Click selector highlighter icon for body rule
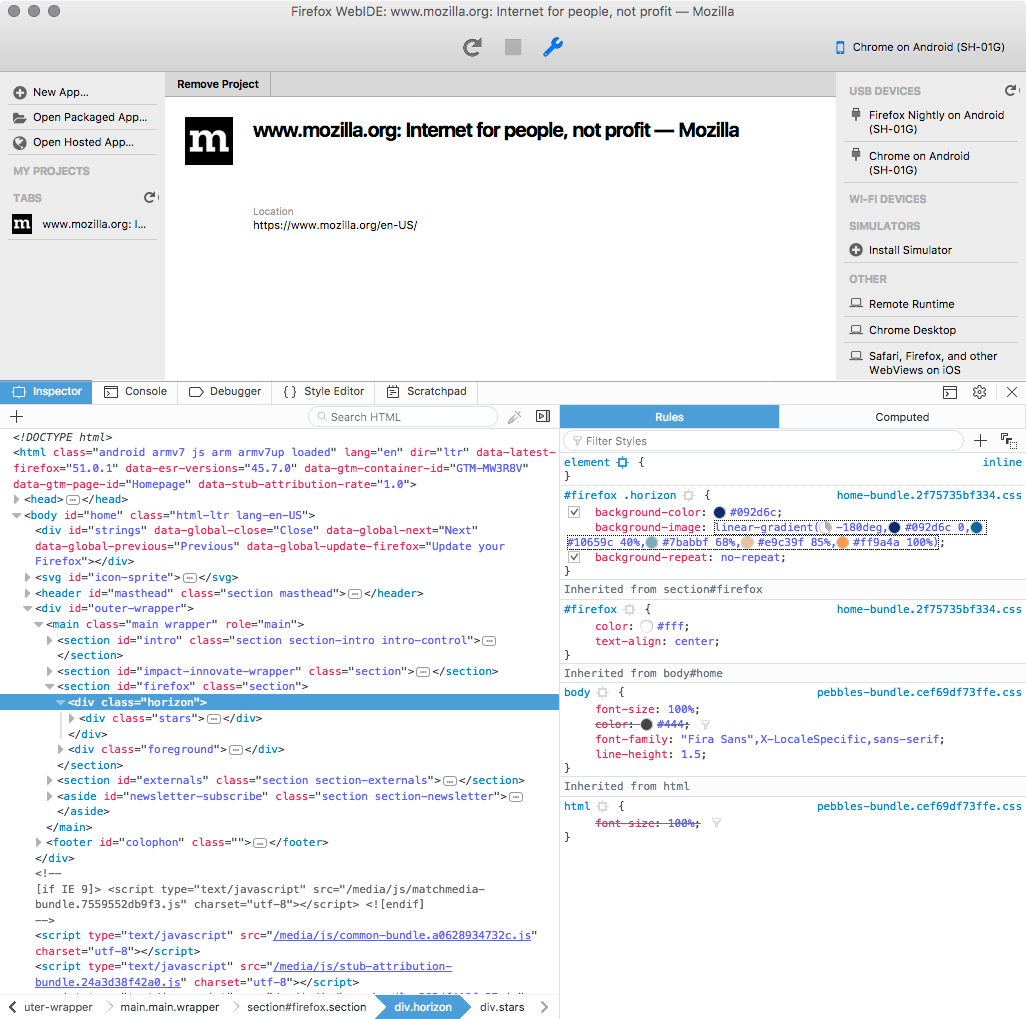 coord(603,692)
